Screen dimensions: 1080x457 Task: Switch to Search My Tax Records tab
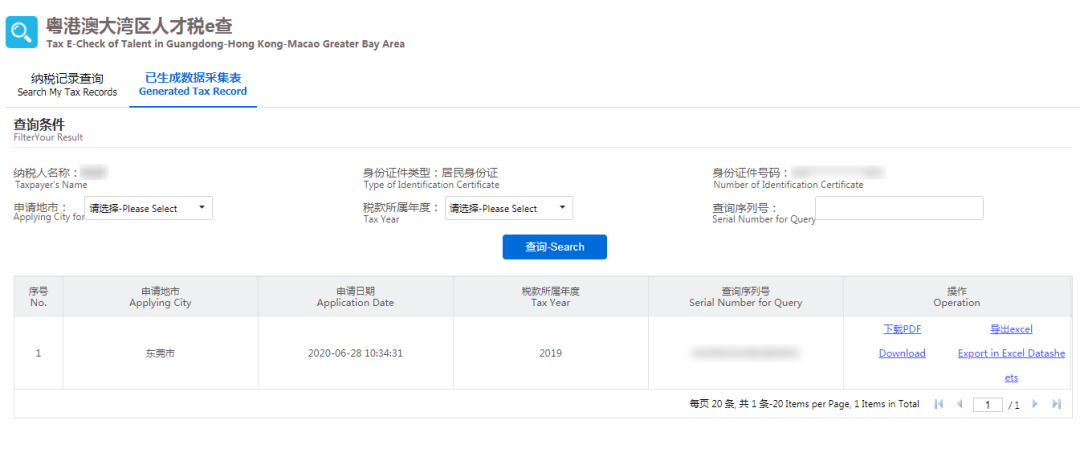[67, 85]
